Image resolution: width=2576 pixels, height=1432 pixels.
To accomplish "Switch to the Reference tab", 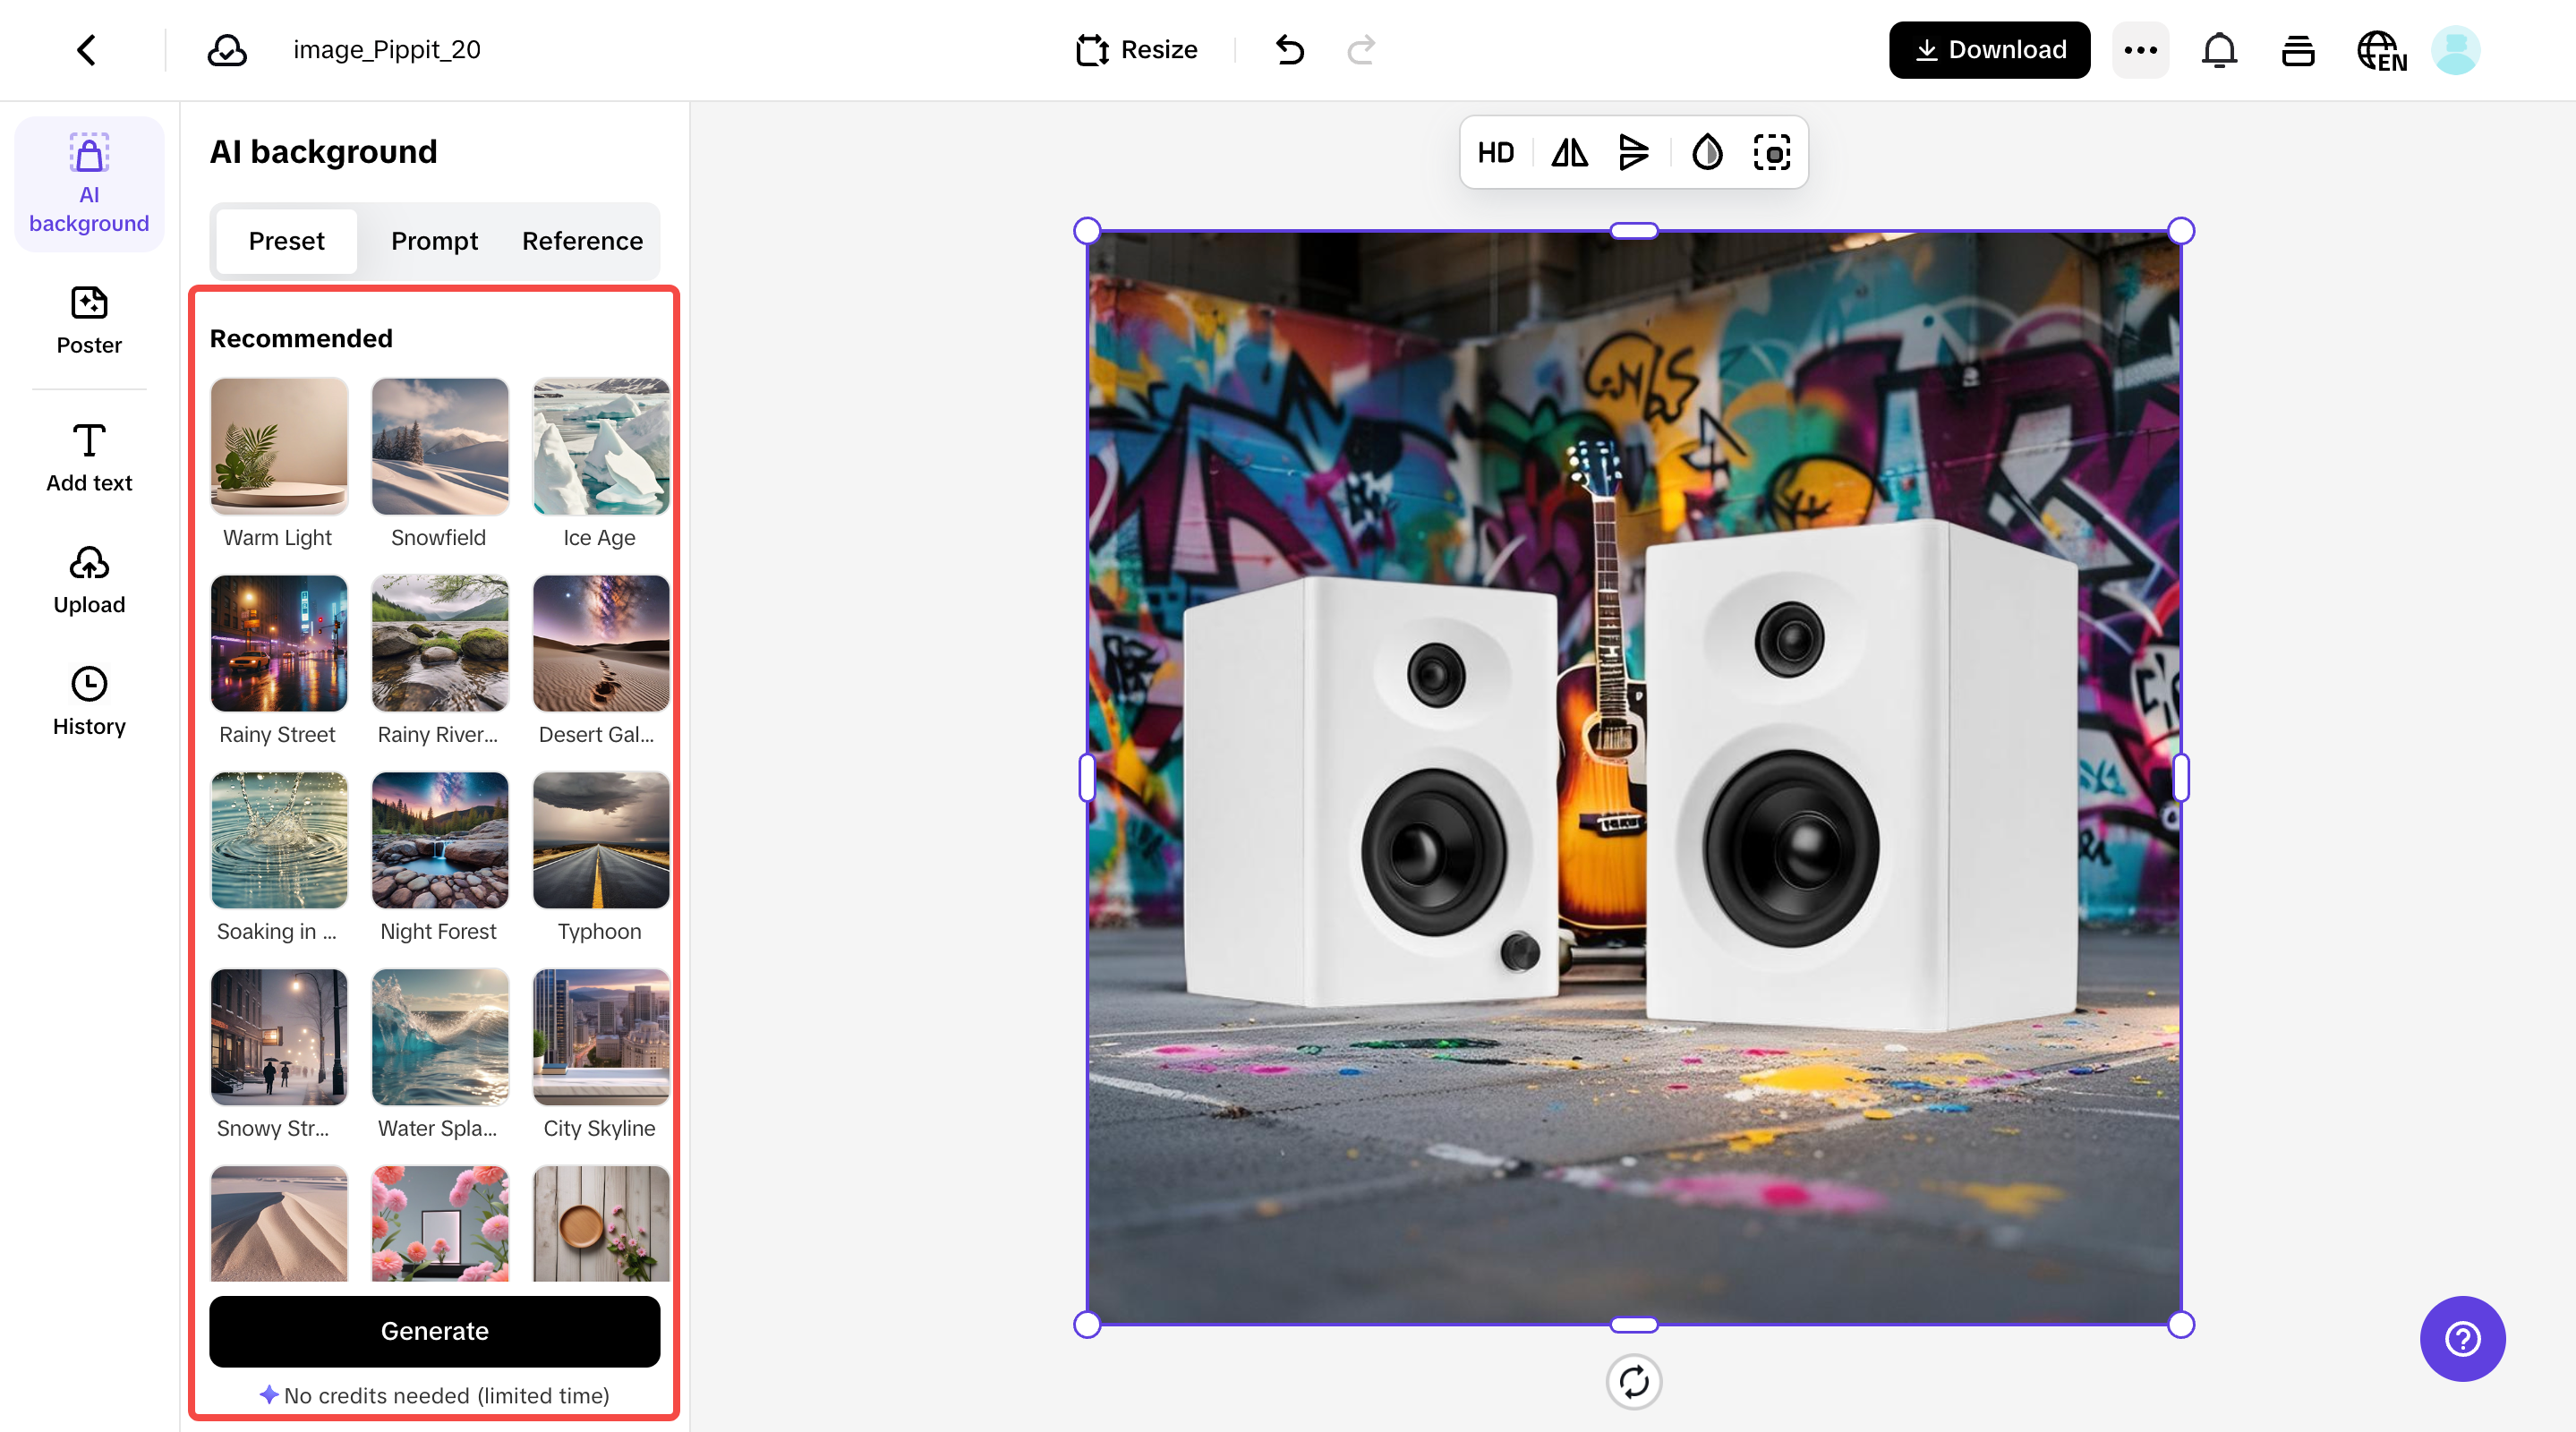I will click(x=581, y=241).
